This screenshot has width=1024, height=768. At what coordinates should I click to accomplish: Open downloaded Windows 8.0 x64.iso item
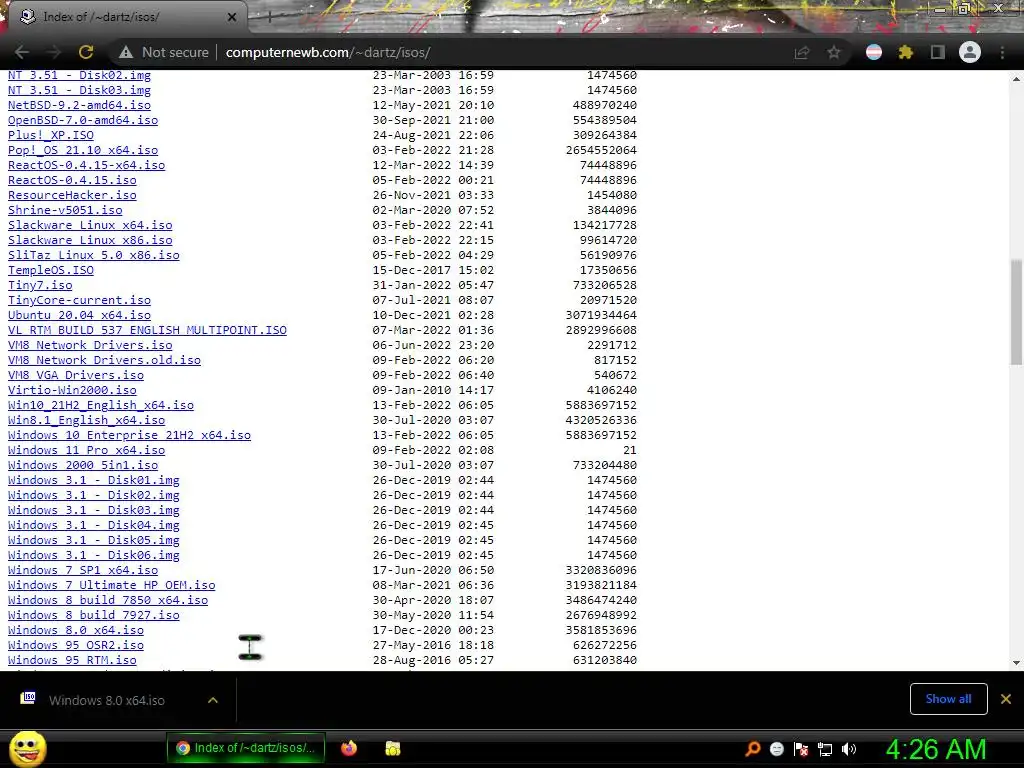point(106,700)
